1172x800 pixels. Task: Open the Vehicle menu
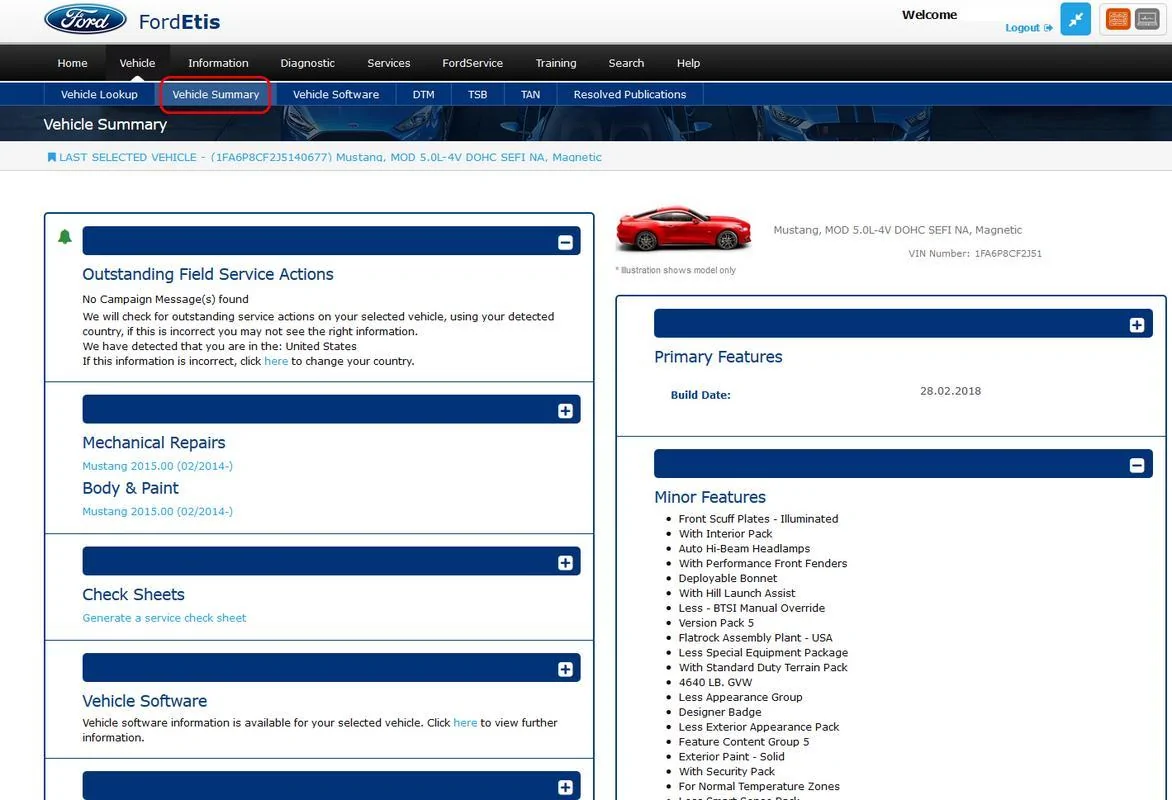pos(138,63)
